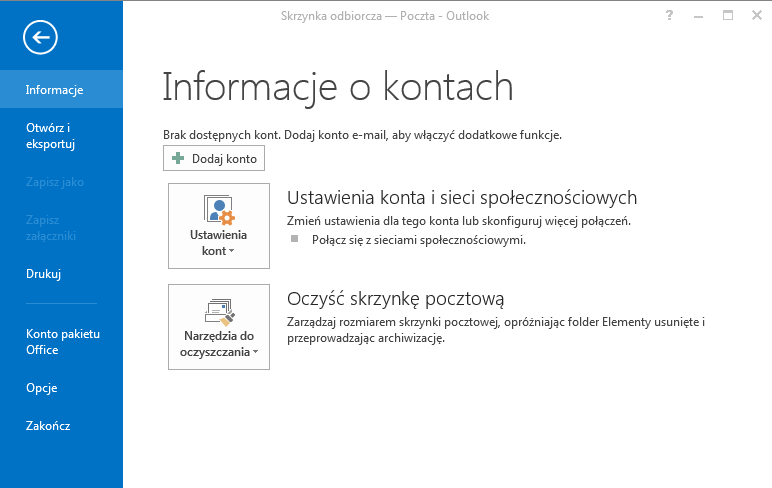Click the Dodaj konto button
The image size is (772, 488).
[x=214, y=158]
